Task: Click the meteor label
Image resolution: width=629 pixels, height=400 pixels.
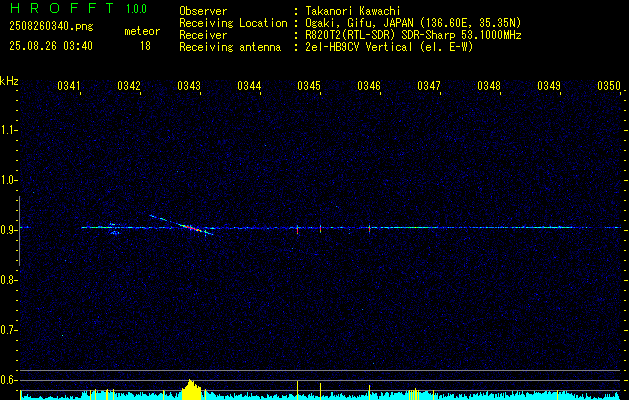Action: (142, 31)
